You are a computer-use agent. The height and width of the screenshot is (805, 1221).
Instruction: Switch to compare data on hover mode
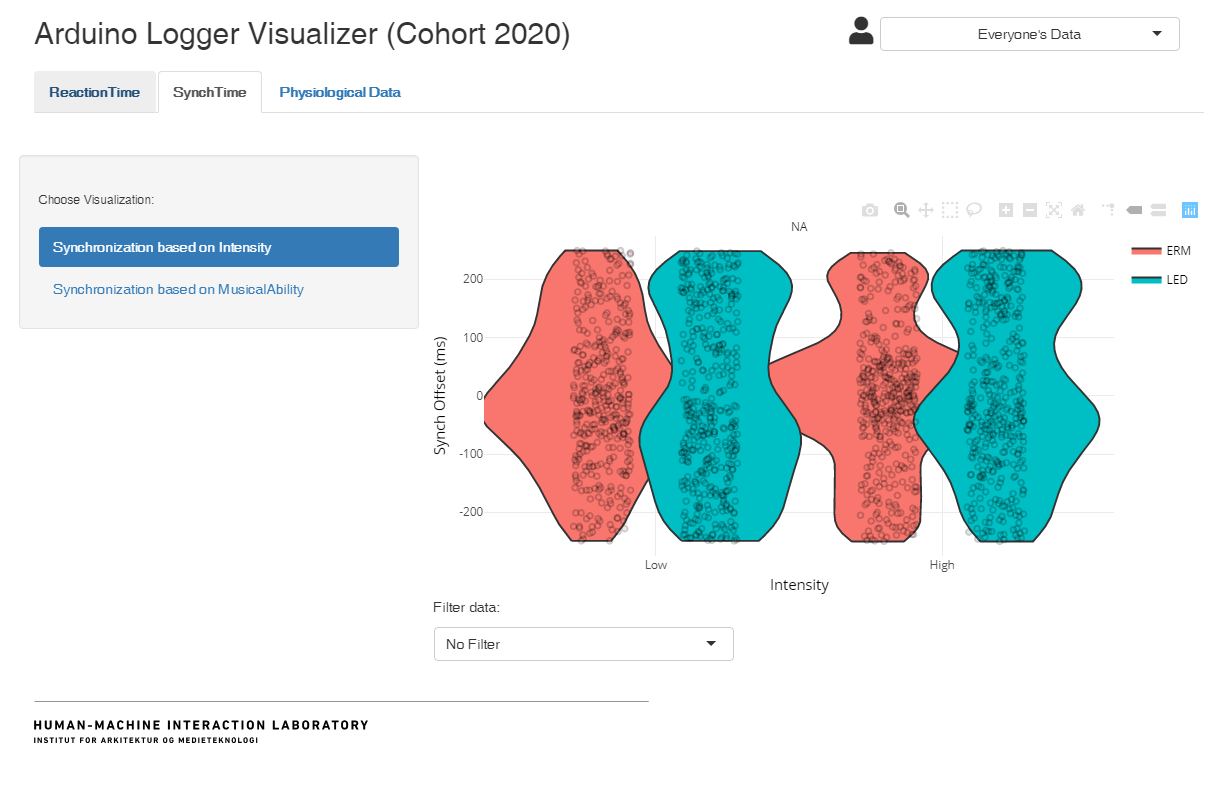(x=1156, y=210)
